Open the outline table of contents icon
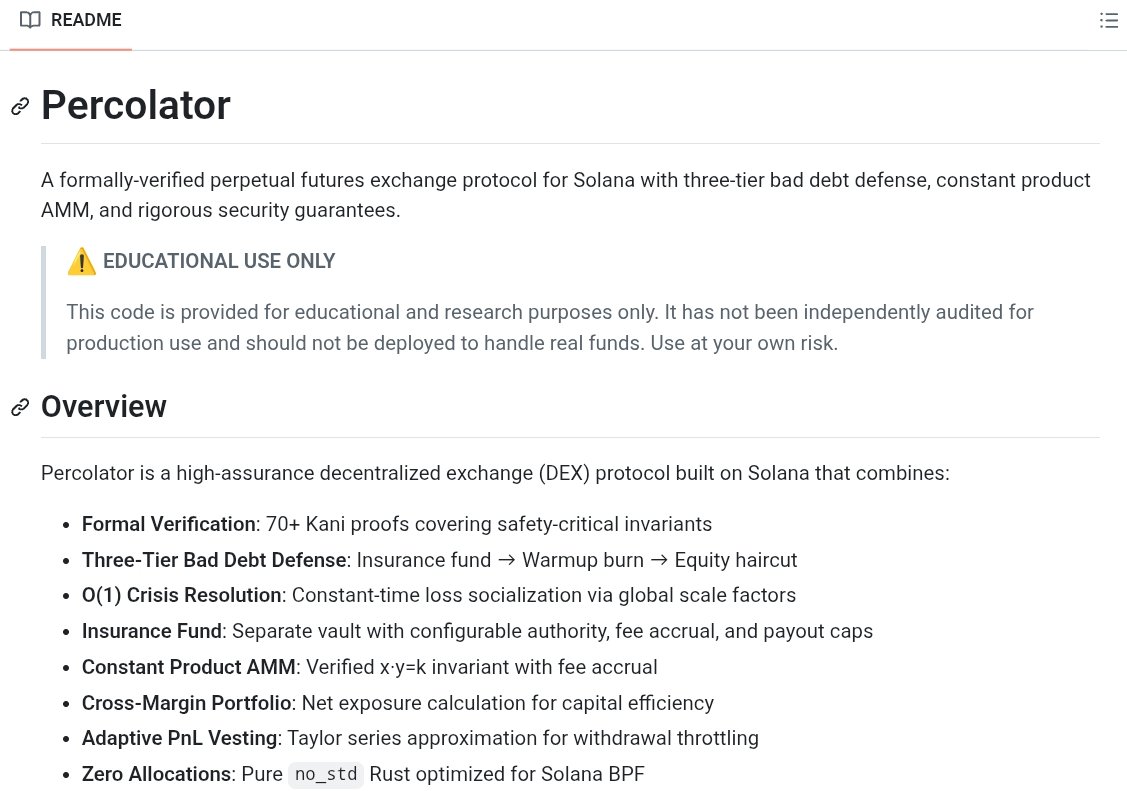Screen dimensions: 1127x791 click(1108, 20)
